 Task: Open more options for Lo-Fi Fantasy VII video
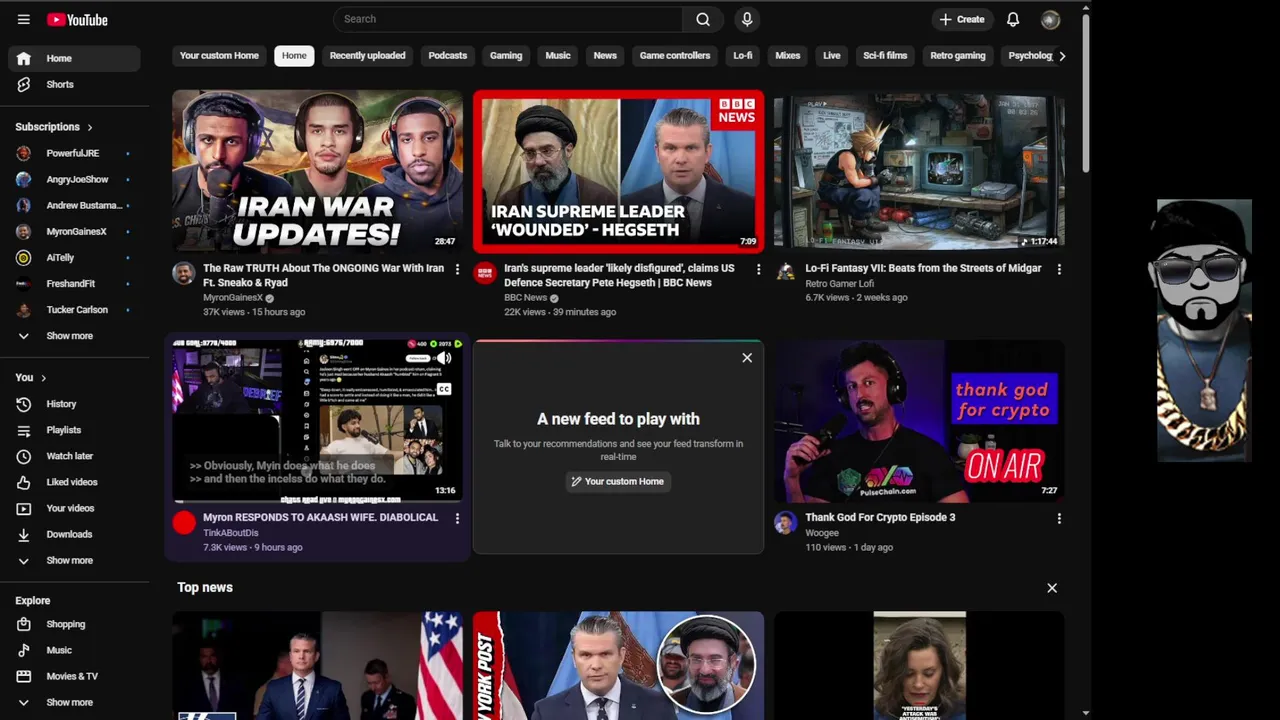(1059, 269)
